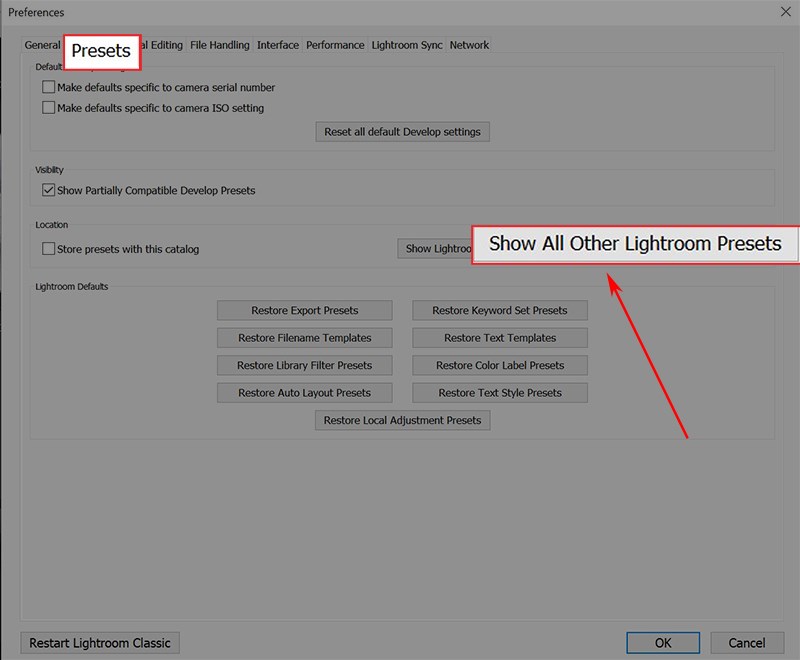800x660 pixels.
Task: Open the File Handling tab
Action: pyautogui.click(x=219, y=45)
